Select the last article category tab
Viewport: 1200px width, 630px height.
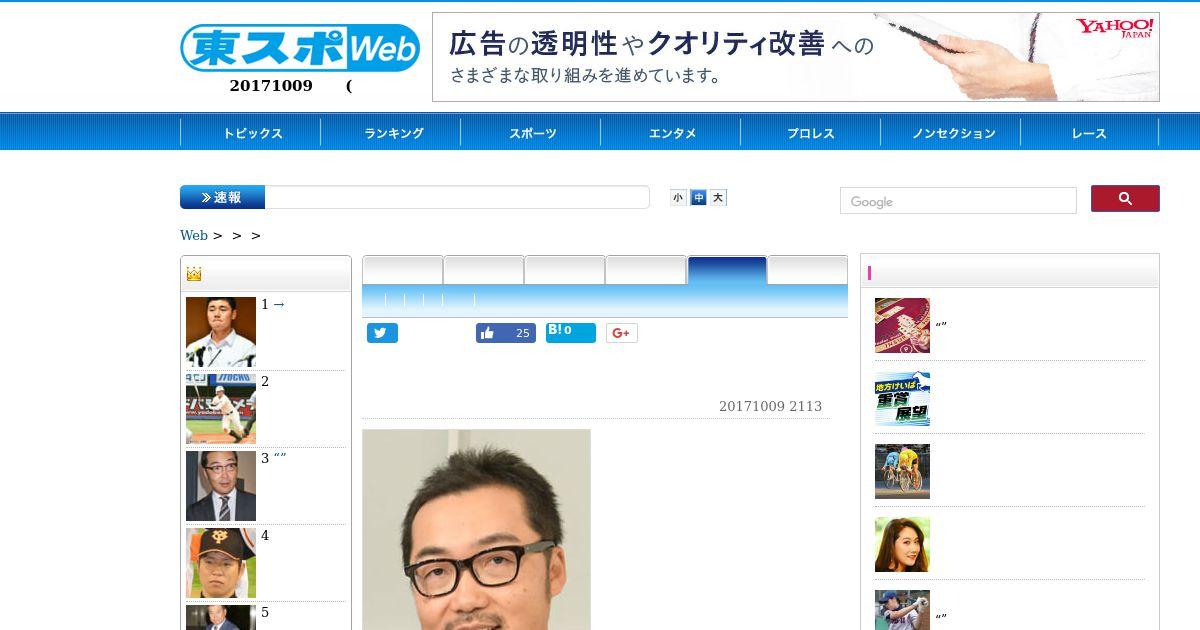tap(808, 271)
